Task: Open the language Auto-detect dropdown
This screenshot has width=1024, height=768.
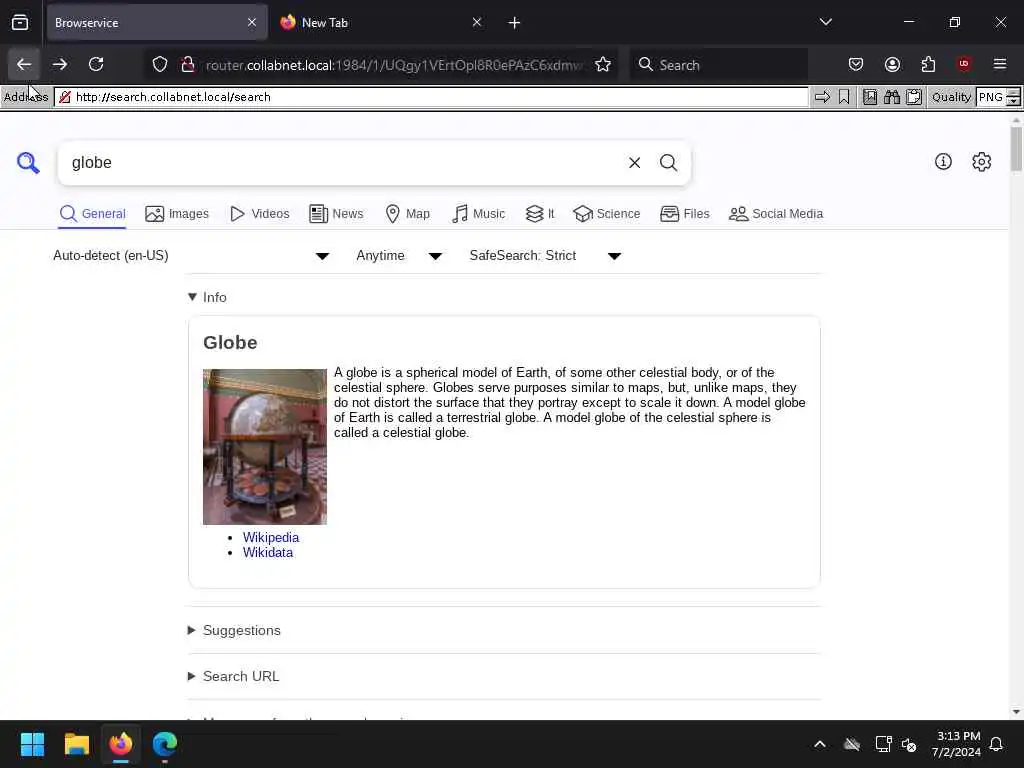Action: click(191, 256)
